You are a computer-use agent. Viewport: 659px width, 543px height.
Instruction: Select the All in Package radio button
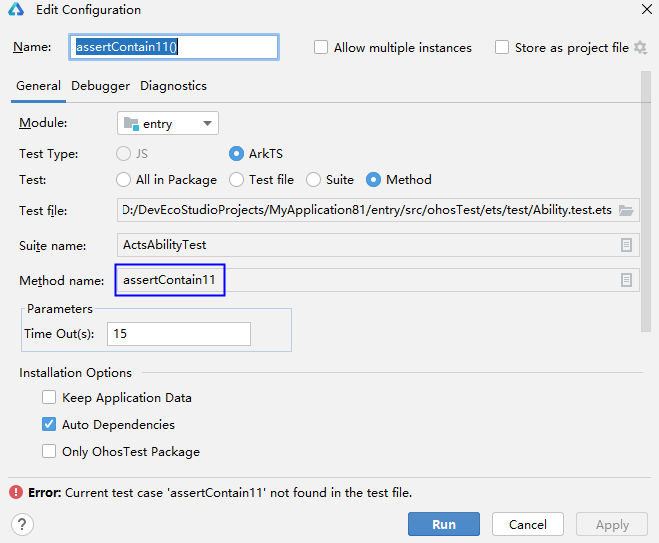click(123, 180)
